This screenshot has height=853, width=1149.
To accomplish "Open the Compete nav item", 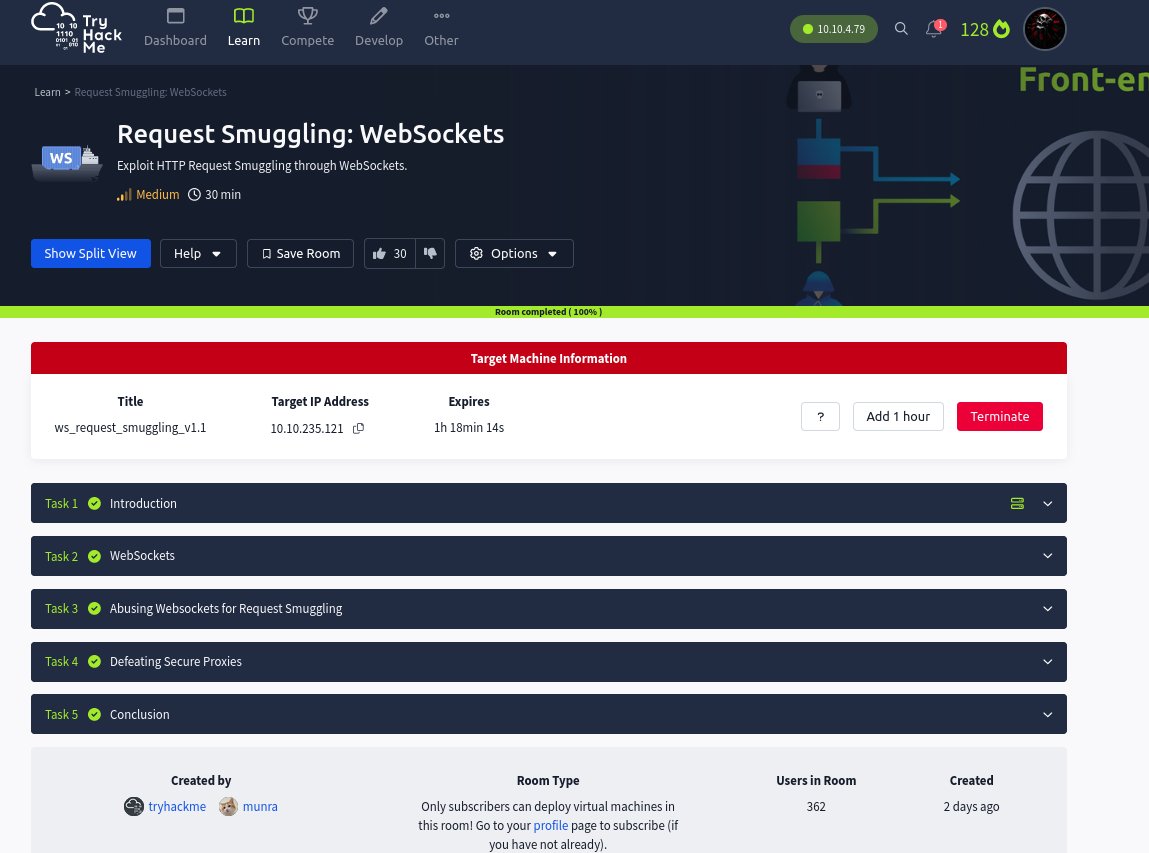I will pos(308,29).
